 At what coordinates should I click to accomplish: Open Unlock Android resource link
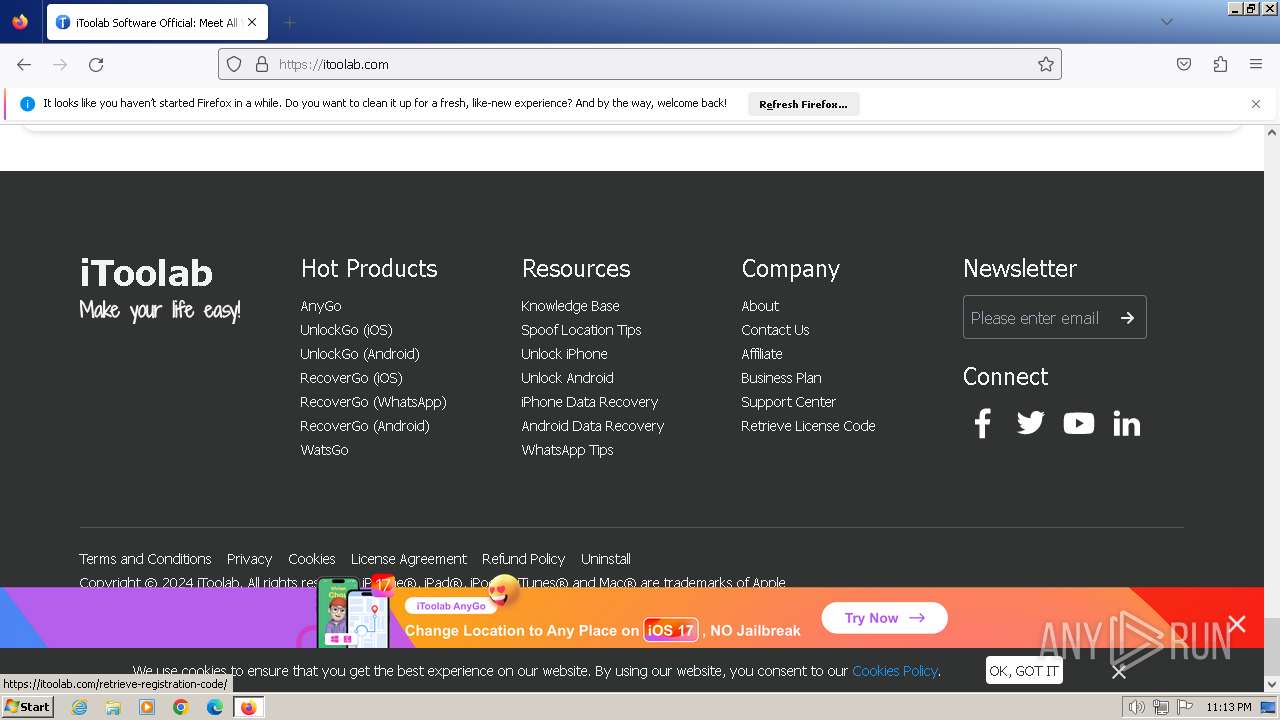click(x=567, y=378)
